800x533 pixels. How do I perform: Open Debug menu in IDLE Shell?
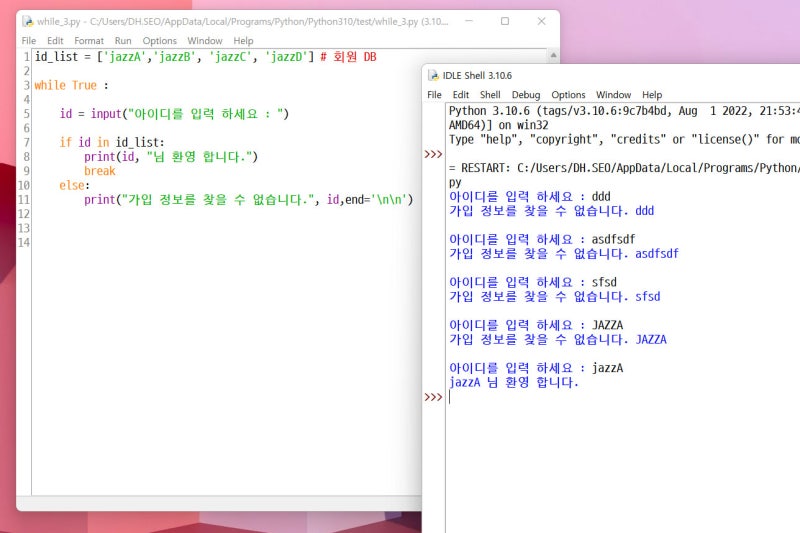[526, 95]
